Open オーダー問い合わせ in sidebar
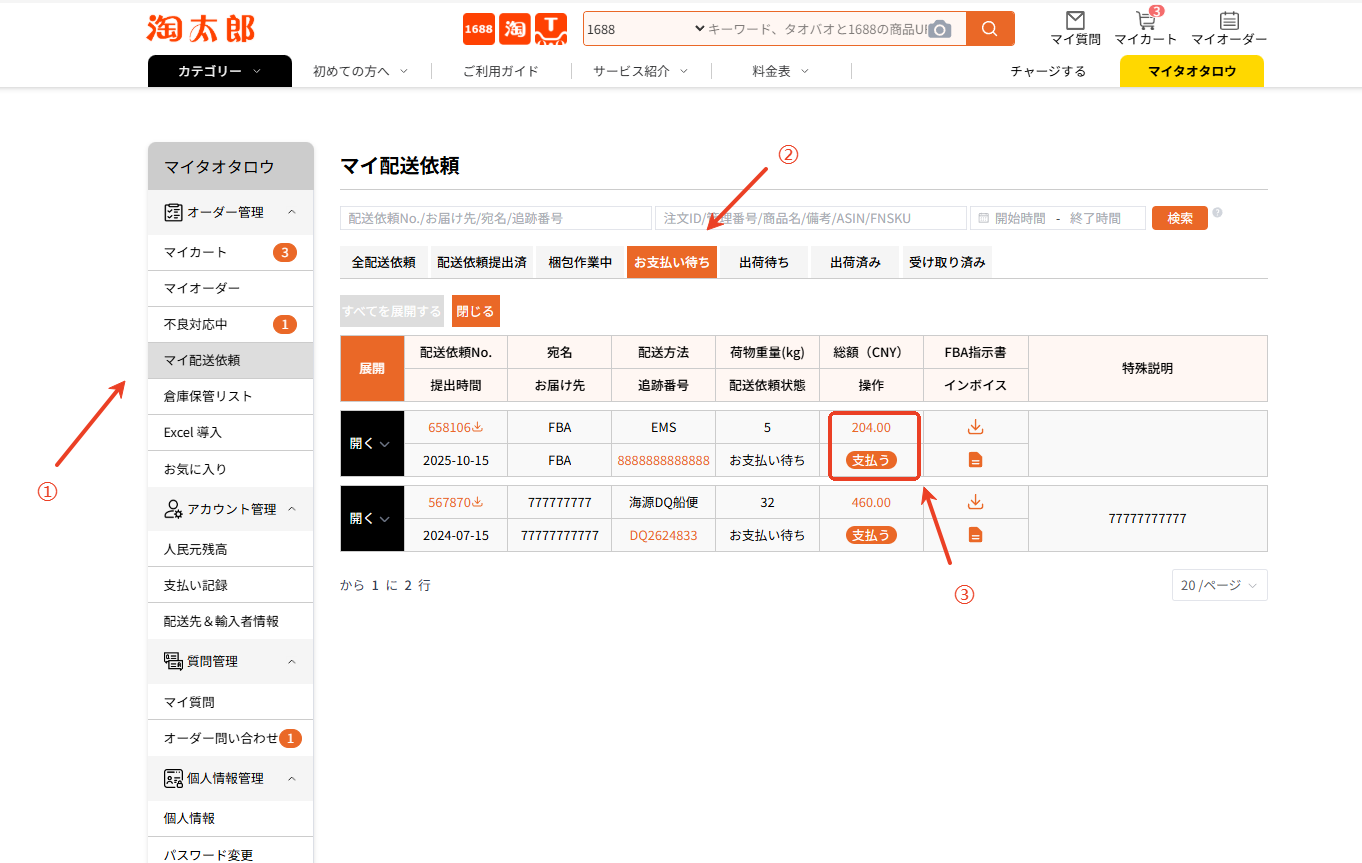This screenshot has width=1362, height=863. [x=231, y=738]
